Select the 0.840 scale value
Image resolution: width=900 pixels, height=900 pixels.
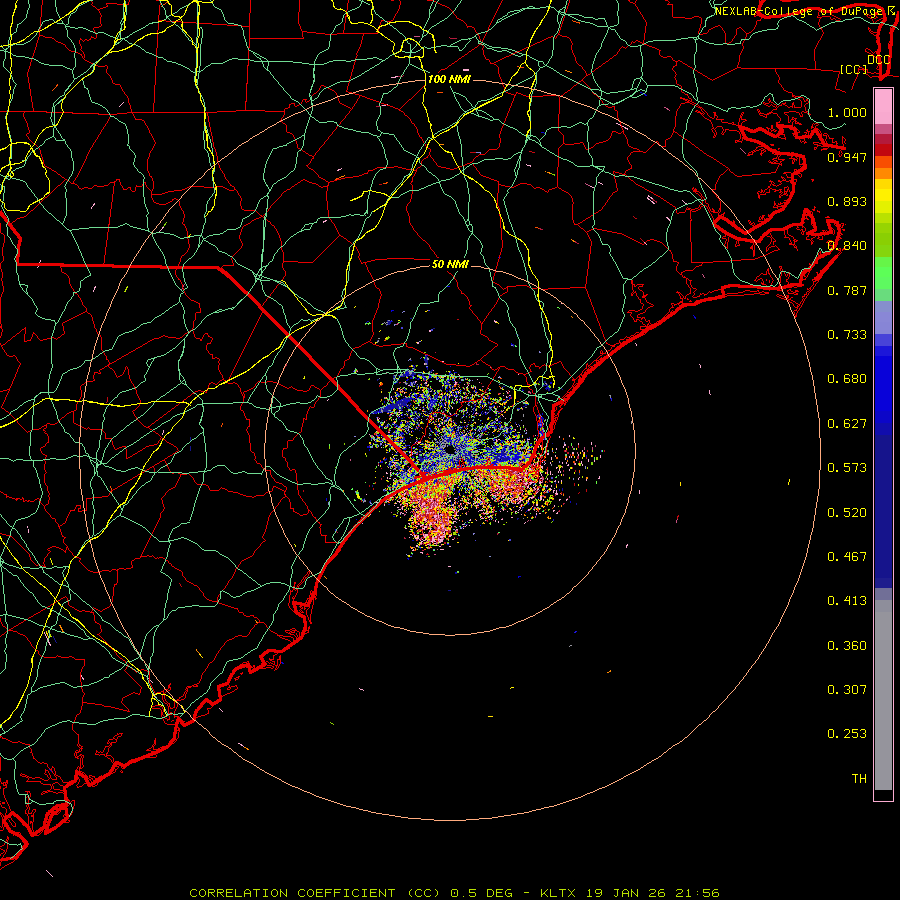[x=847, y=246]
